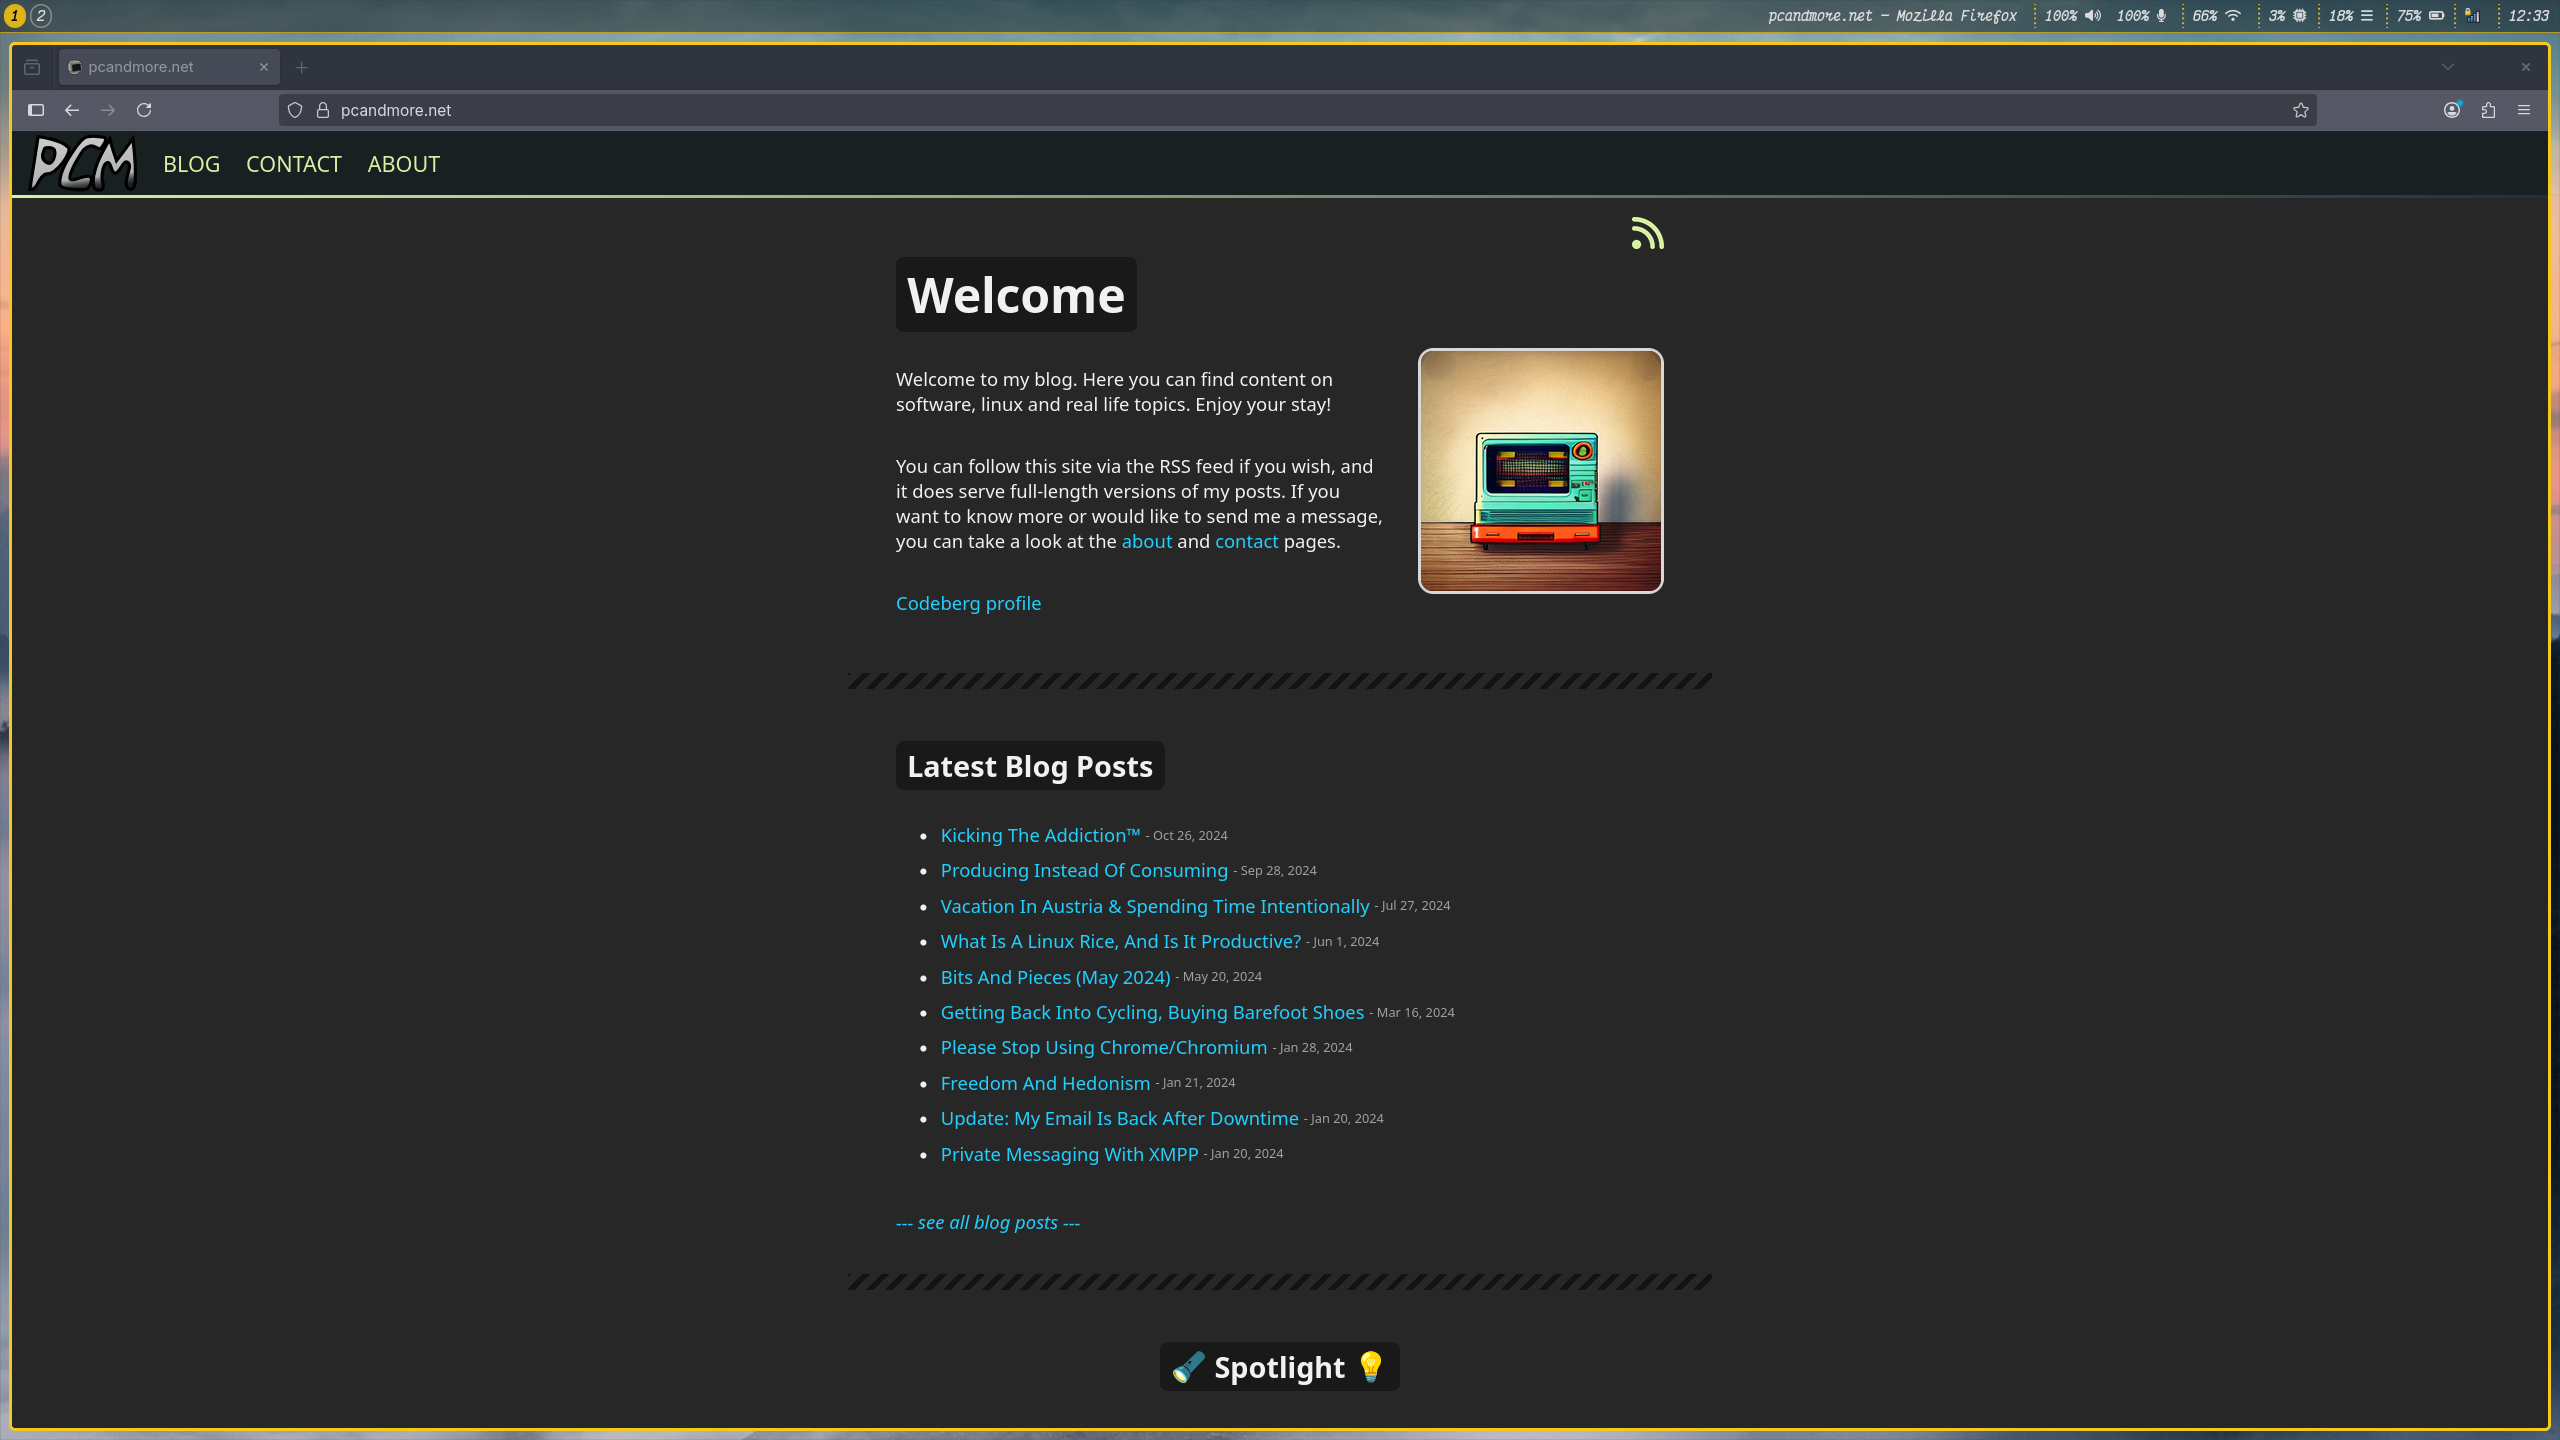Open the list all tabs dropdown
Screen dimensions: 2560x1440
pyautogui.click(x=2448, y=67)
